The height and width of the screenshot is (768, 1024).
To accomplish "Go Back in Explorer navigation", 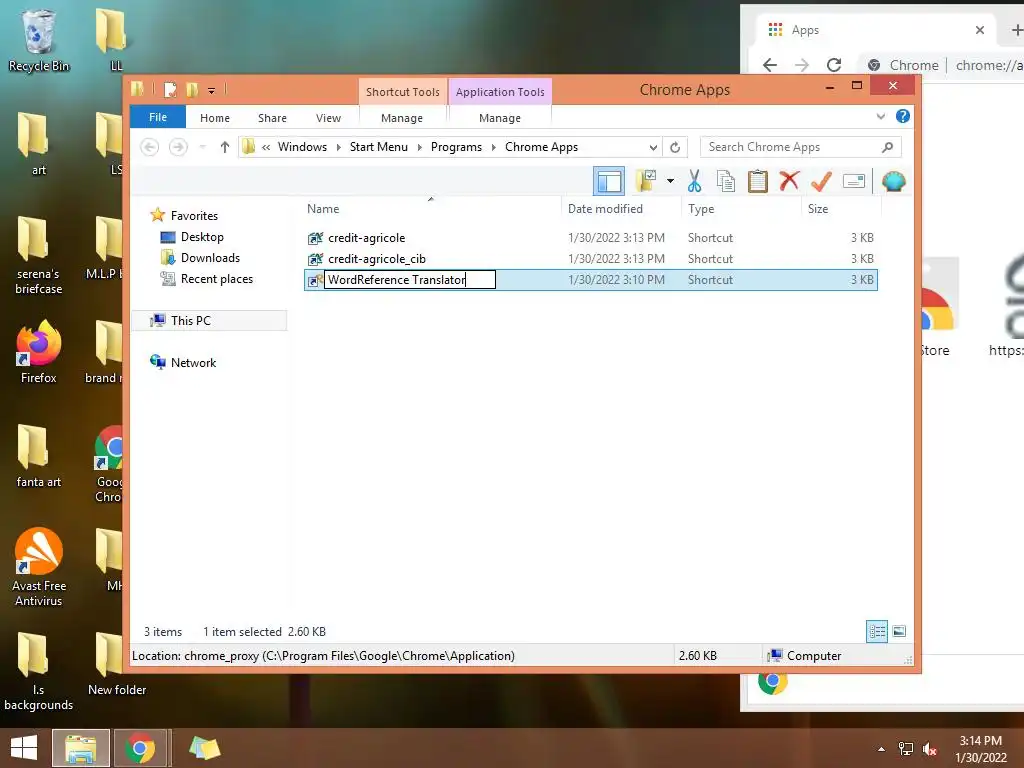I will point(150,147).
